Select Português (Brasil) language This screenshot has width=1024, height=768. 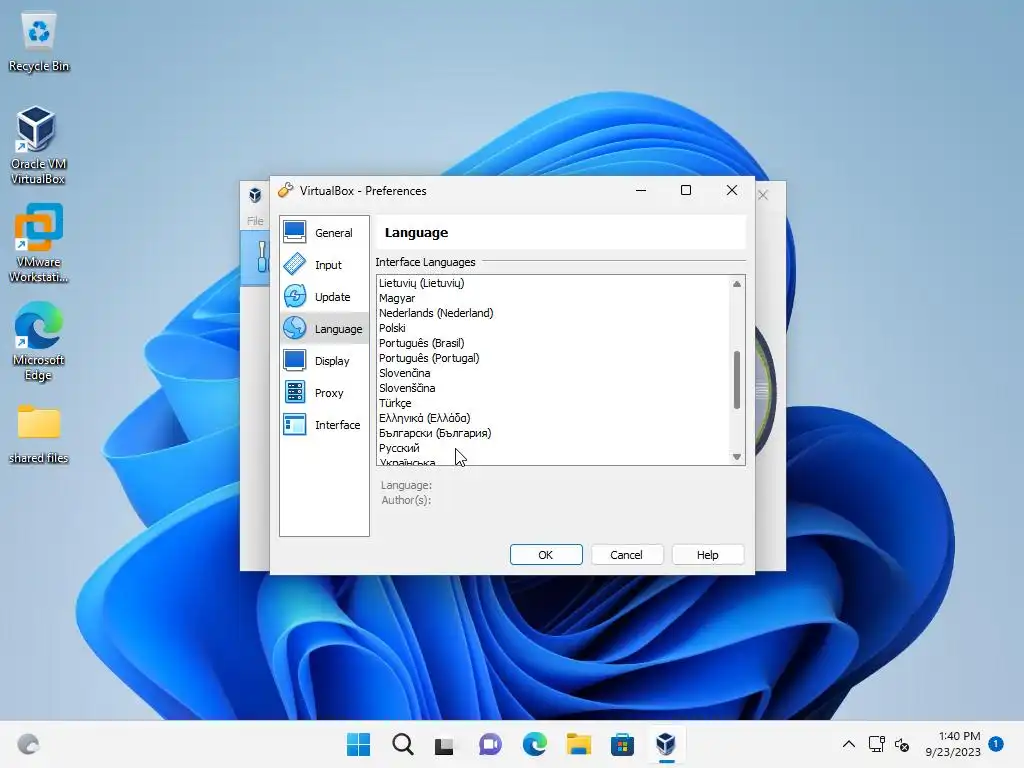coord(422,343)
